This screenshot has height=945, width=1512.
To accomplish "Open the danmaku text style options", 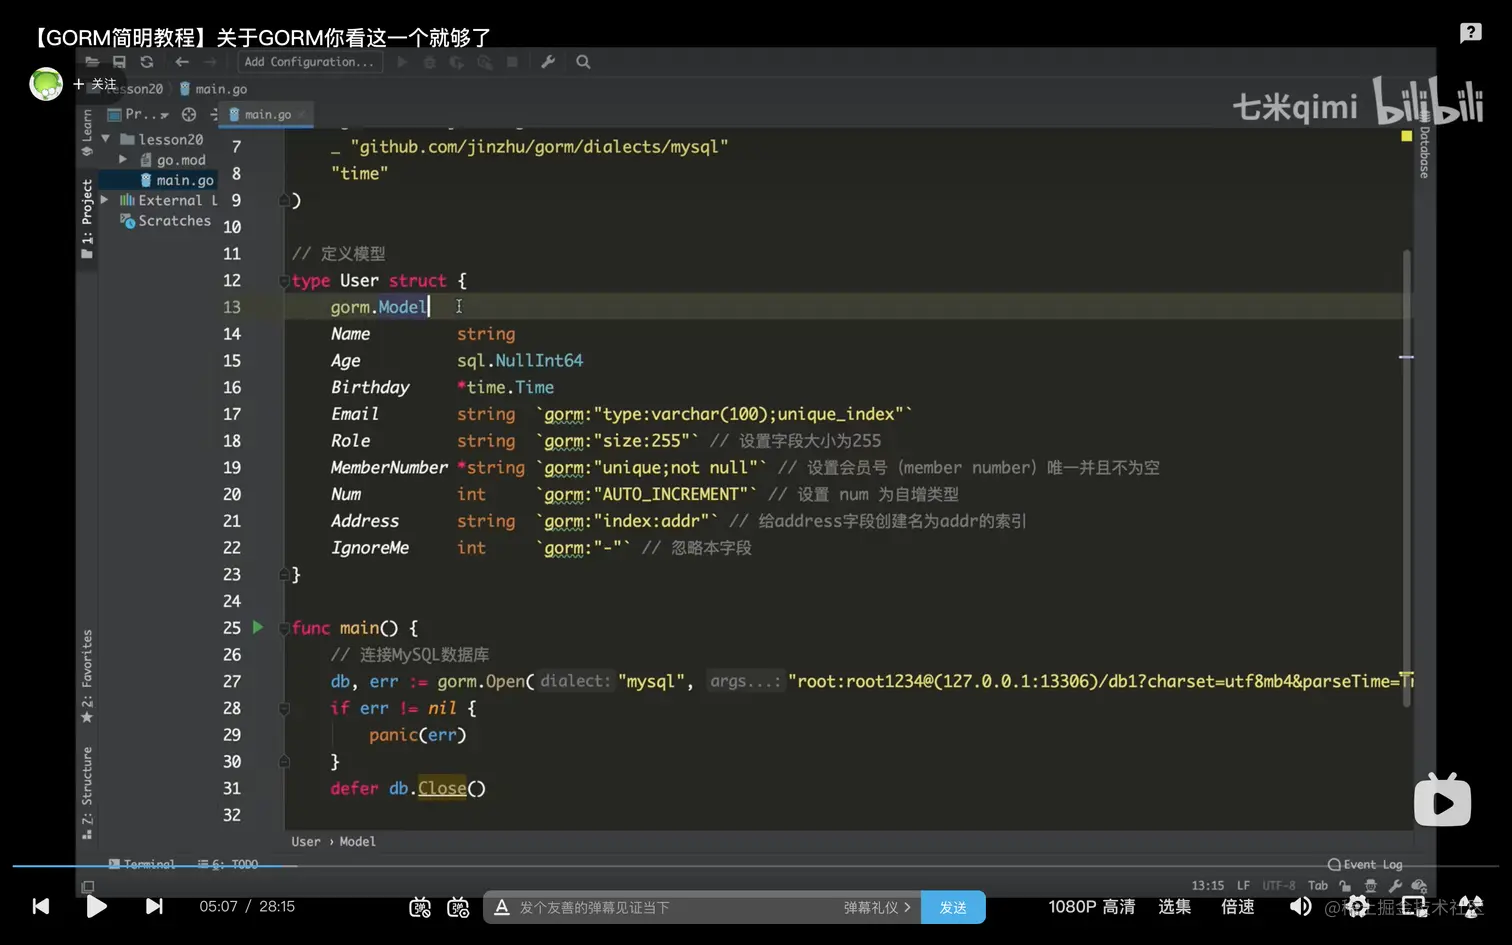I will pos(502,907).
